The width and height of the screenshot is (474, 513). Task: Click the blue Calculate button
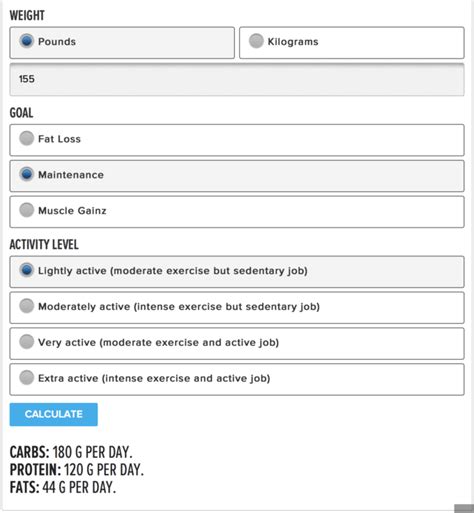pyautogui.click(x=54, y=414)
